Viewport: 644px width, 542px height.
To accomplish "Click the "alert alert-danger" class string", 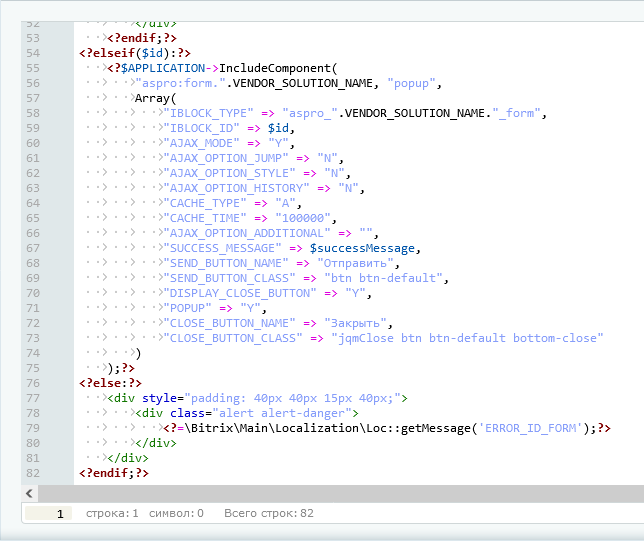I will coord(282,413).
